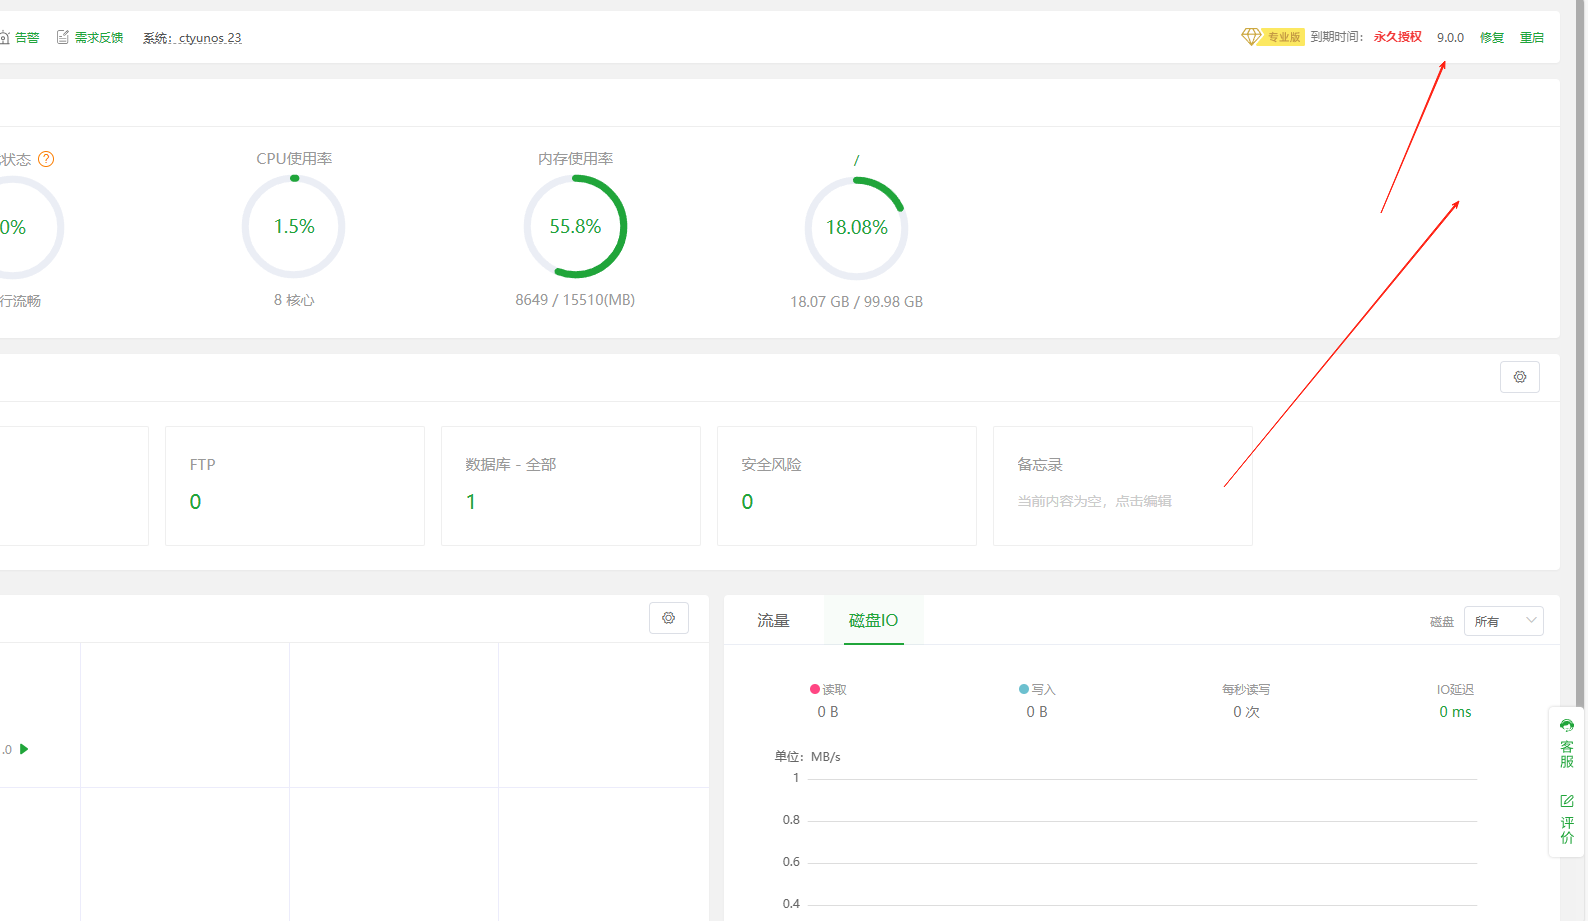This screenshot has height=921, width=1588.
Task: Click the 需求反馈 edit icon
Action: coord(63,37)
